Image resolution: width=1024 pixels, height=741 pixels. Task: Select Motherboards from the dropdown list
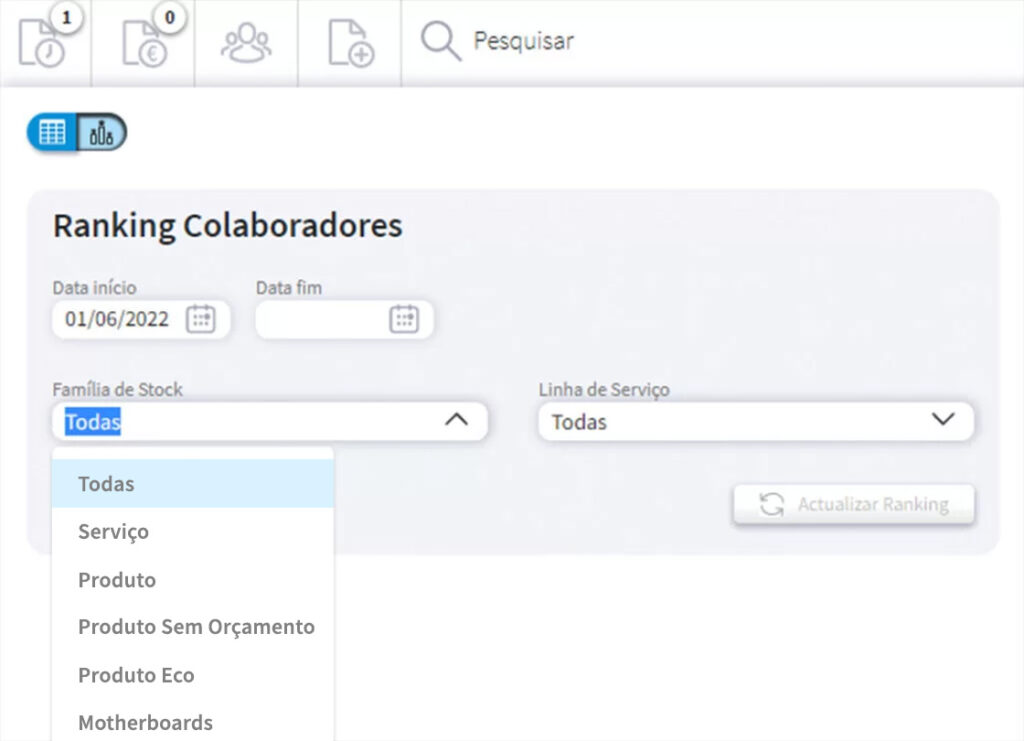tap(145, 722)
